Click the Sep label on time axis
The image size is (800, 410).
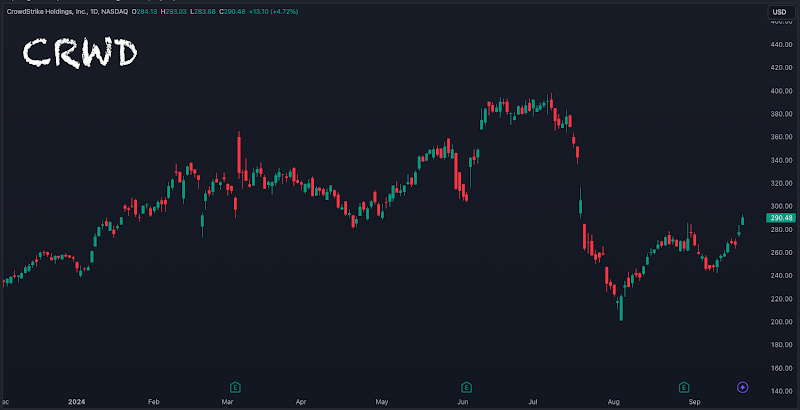[694, 402]
